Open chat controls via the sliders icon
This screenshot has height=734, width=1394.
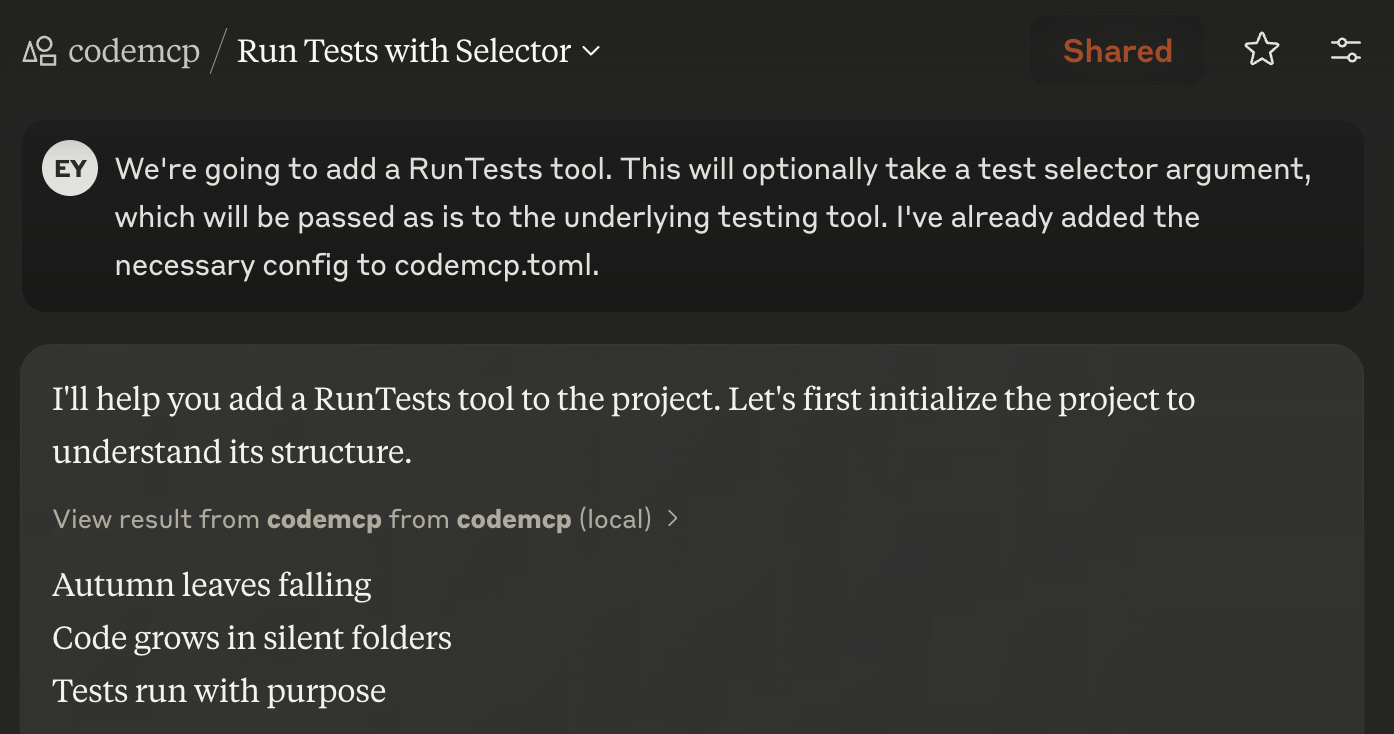(x=1345, y=50)
